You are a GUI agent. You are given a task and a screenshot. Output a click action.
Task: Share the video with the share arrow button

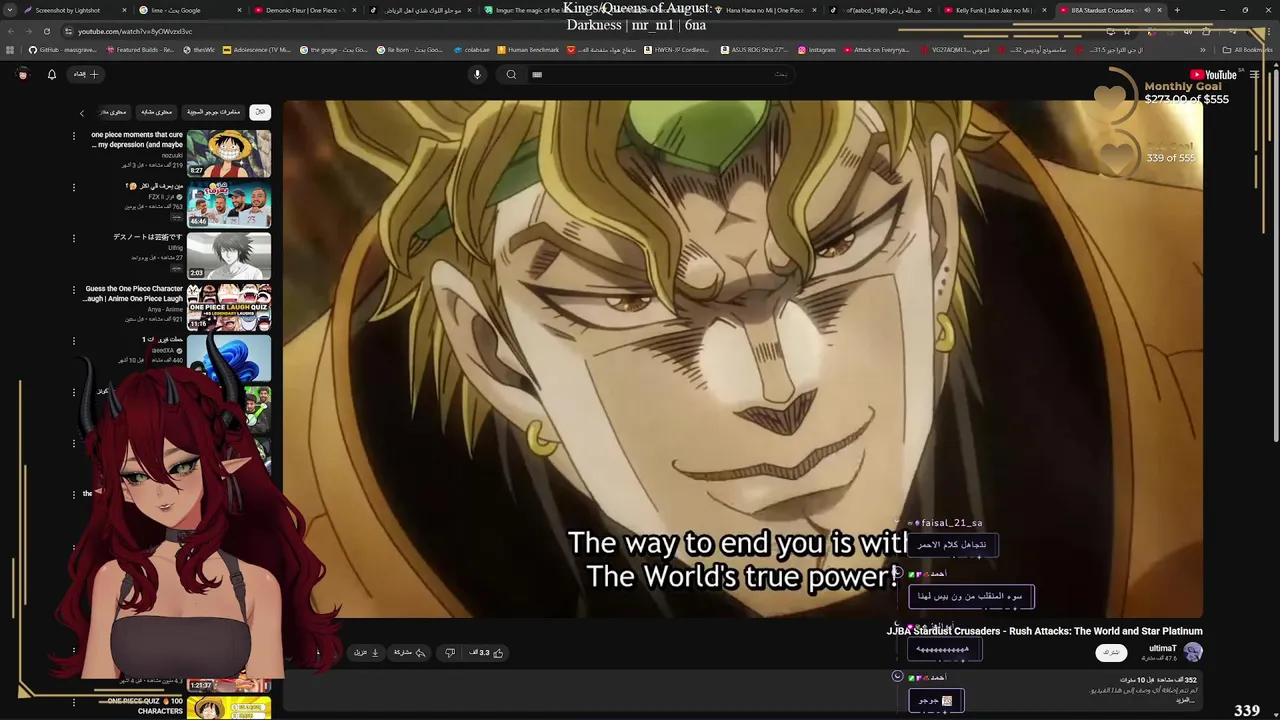pos(409,653)
